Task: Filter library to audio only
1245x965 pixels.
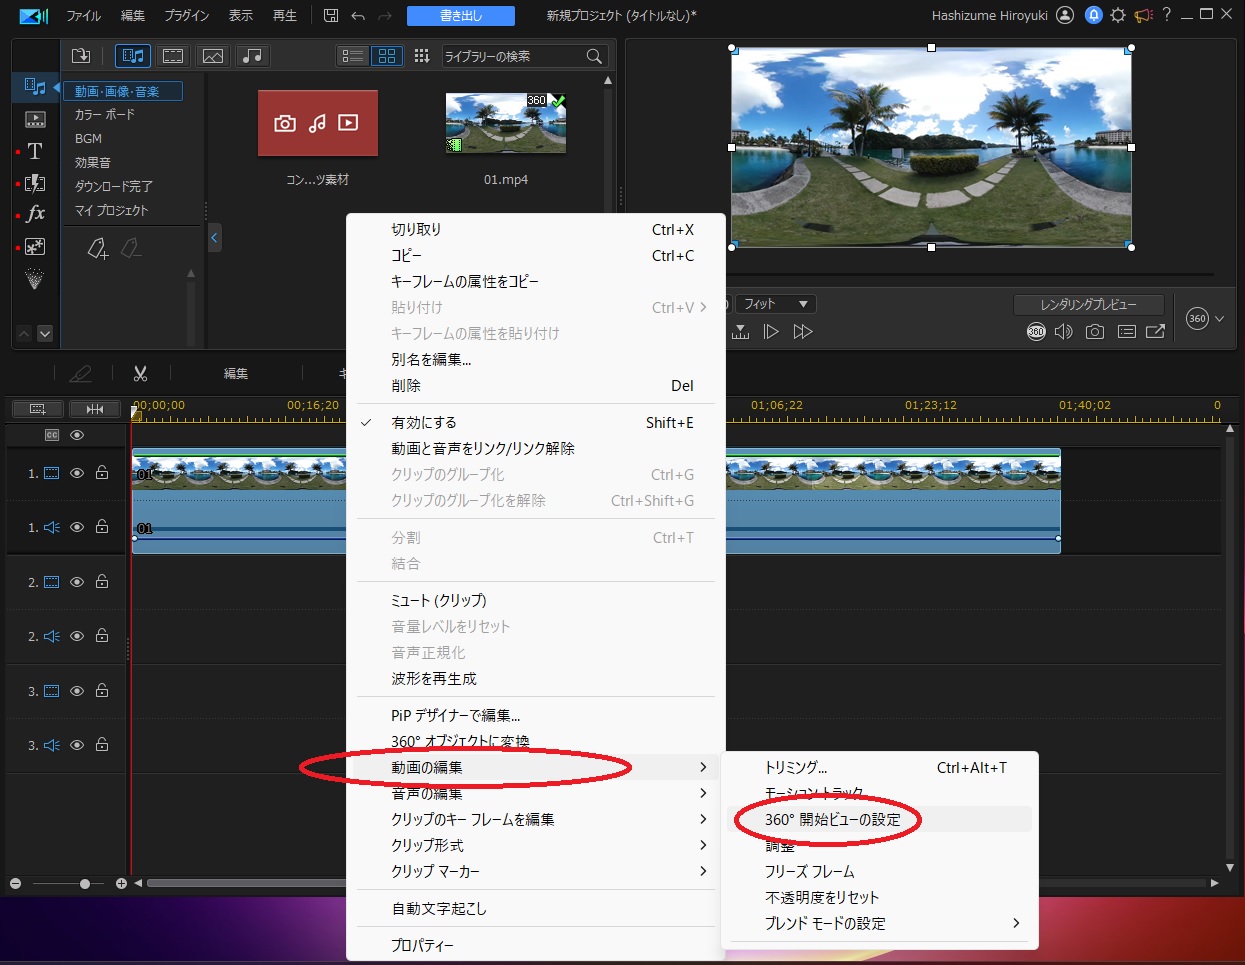Action: tap(253, 56)
